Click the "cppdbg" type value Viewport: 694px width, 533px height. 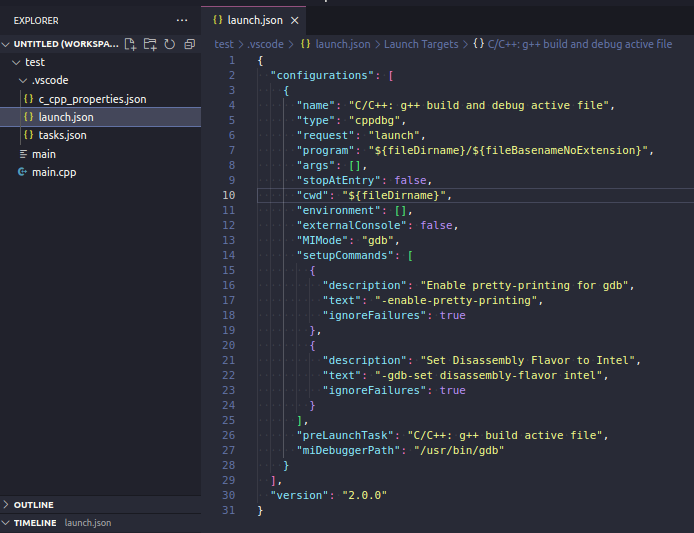[374, 120]
